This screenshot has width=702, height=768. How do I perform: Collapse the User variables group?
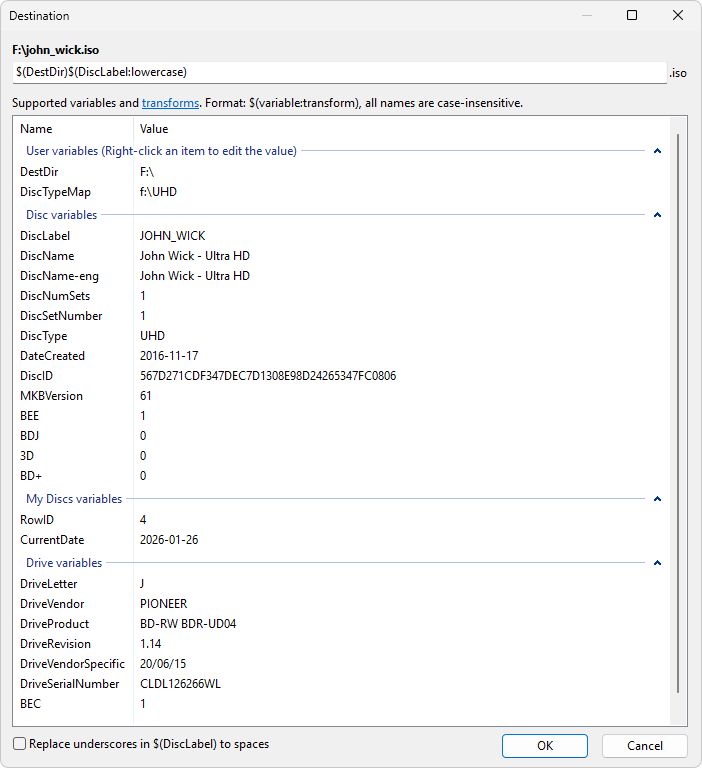[657, 151]
